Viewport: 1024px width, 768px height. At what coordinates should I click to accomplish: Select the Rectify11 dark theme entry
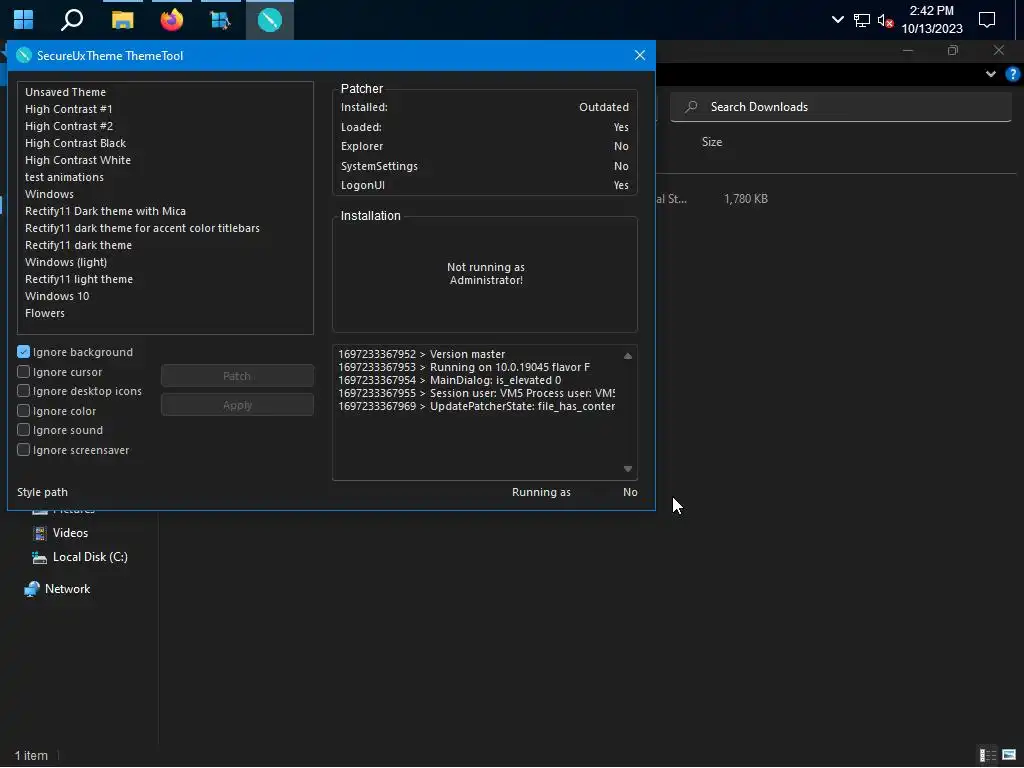click(78, 245)
